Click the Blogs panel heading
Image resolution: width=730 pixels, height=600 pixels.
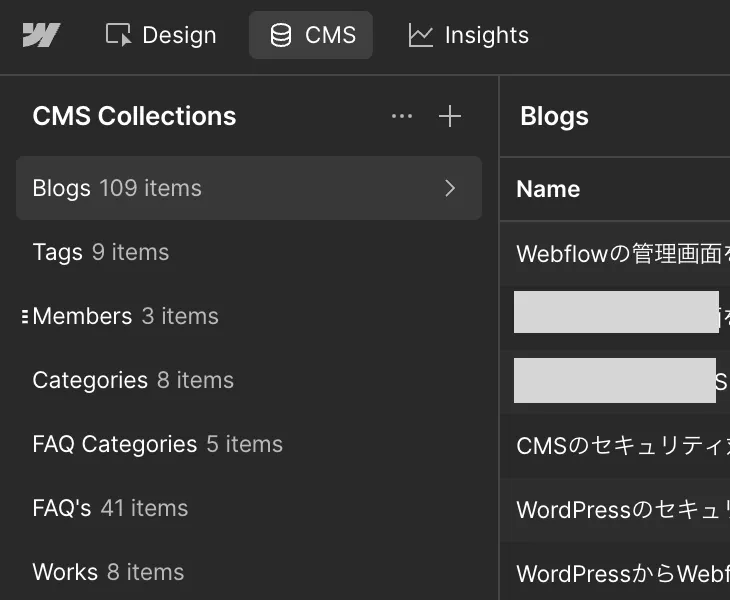point(554,116)
